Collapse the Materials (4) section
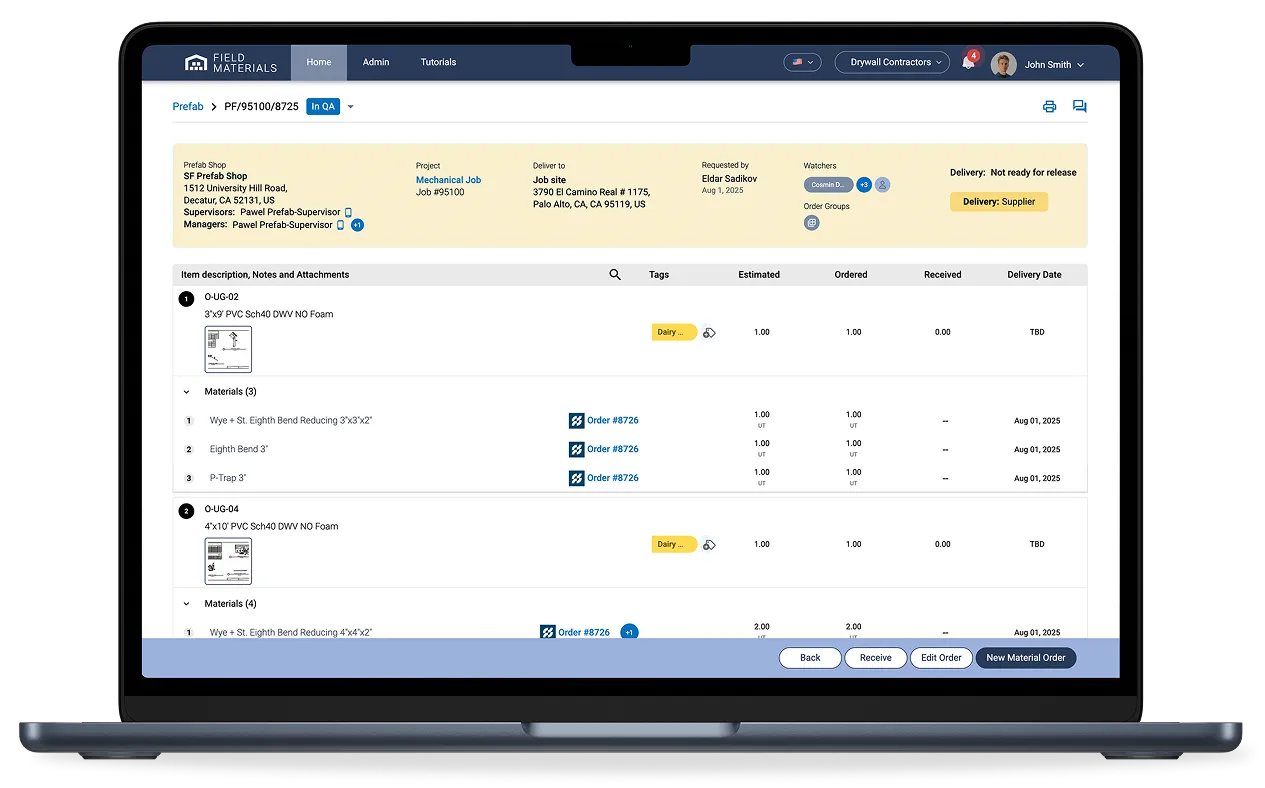 [x=187, y=604]
